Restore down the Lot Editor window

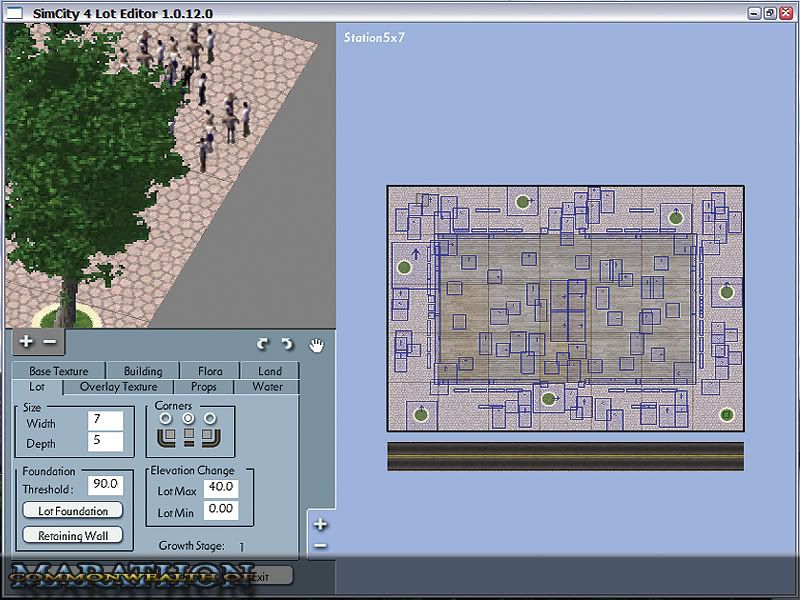pyautogui.click(x=770, y=13)
